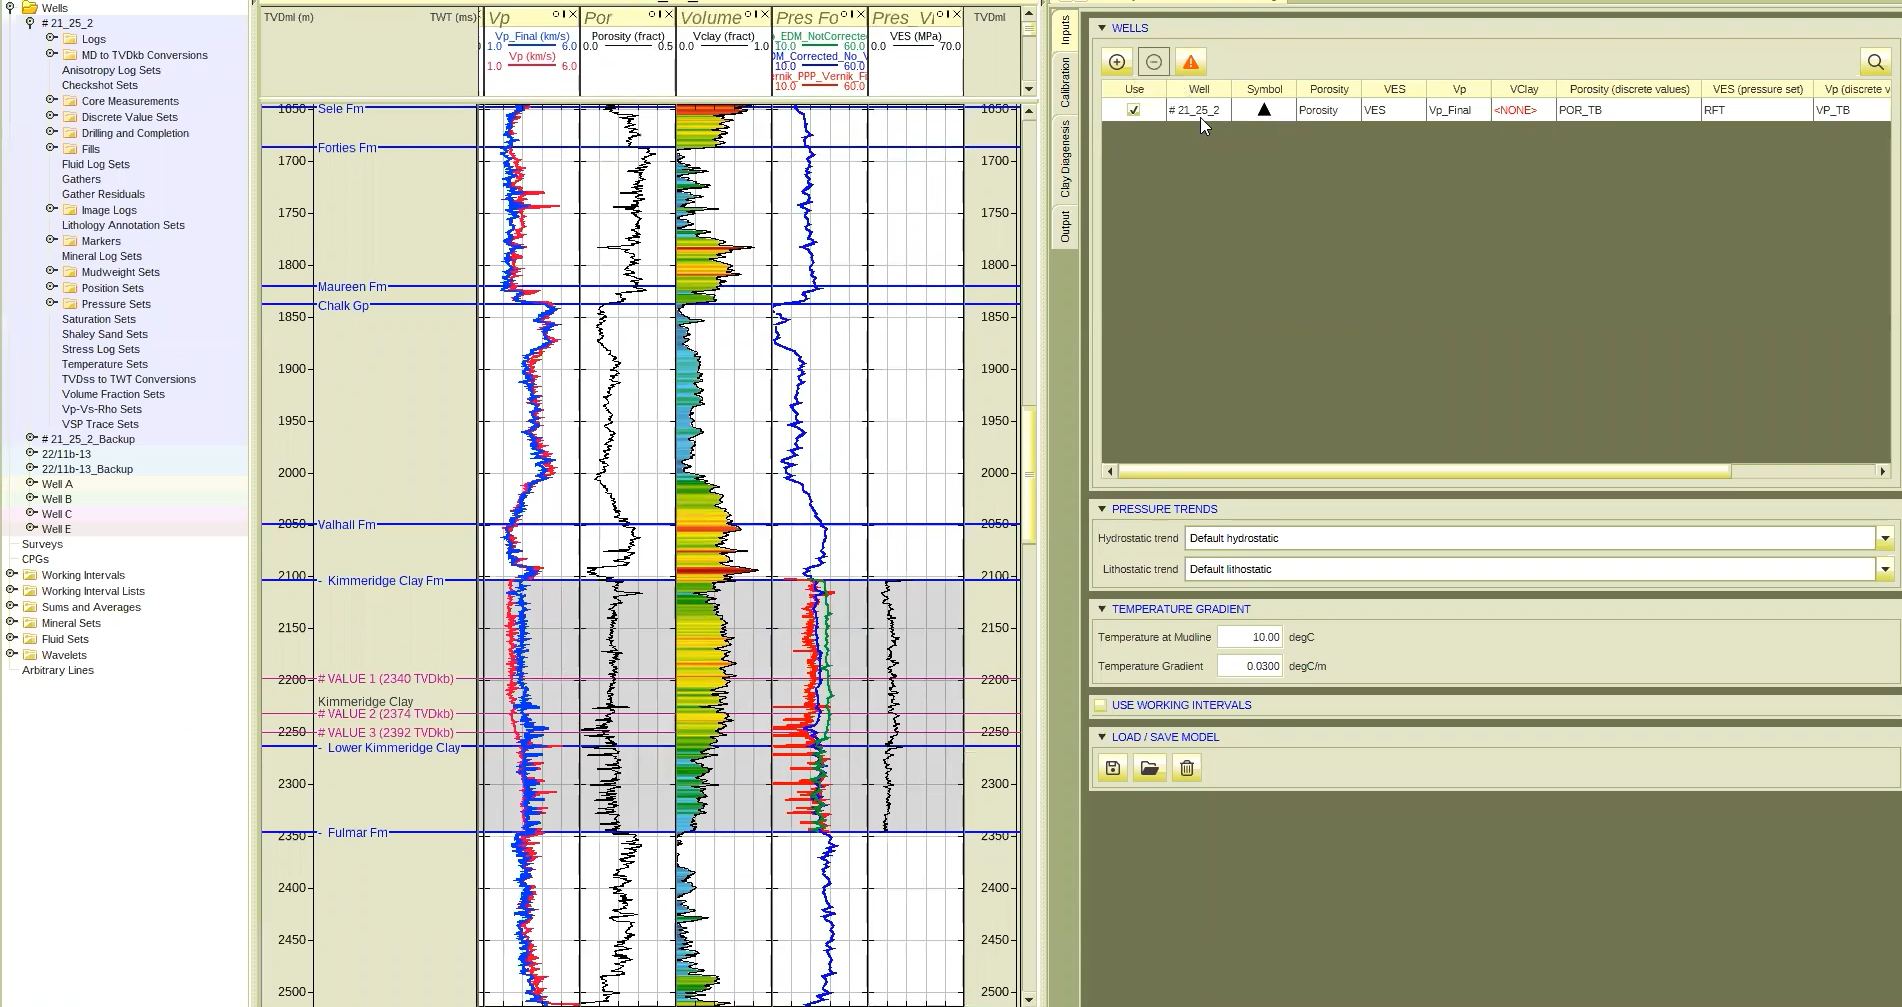
Task: Close the Pres Fo track with its X
Action: (x=861, y=14)
